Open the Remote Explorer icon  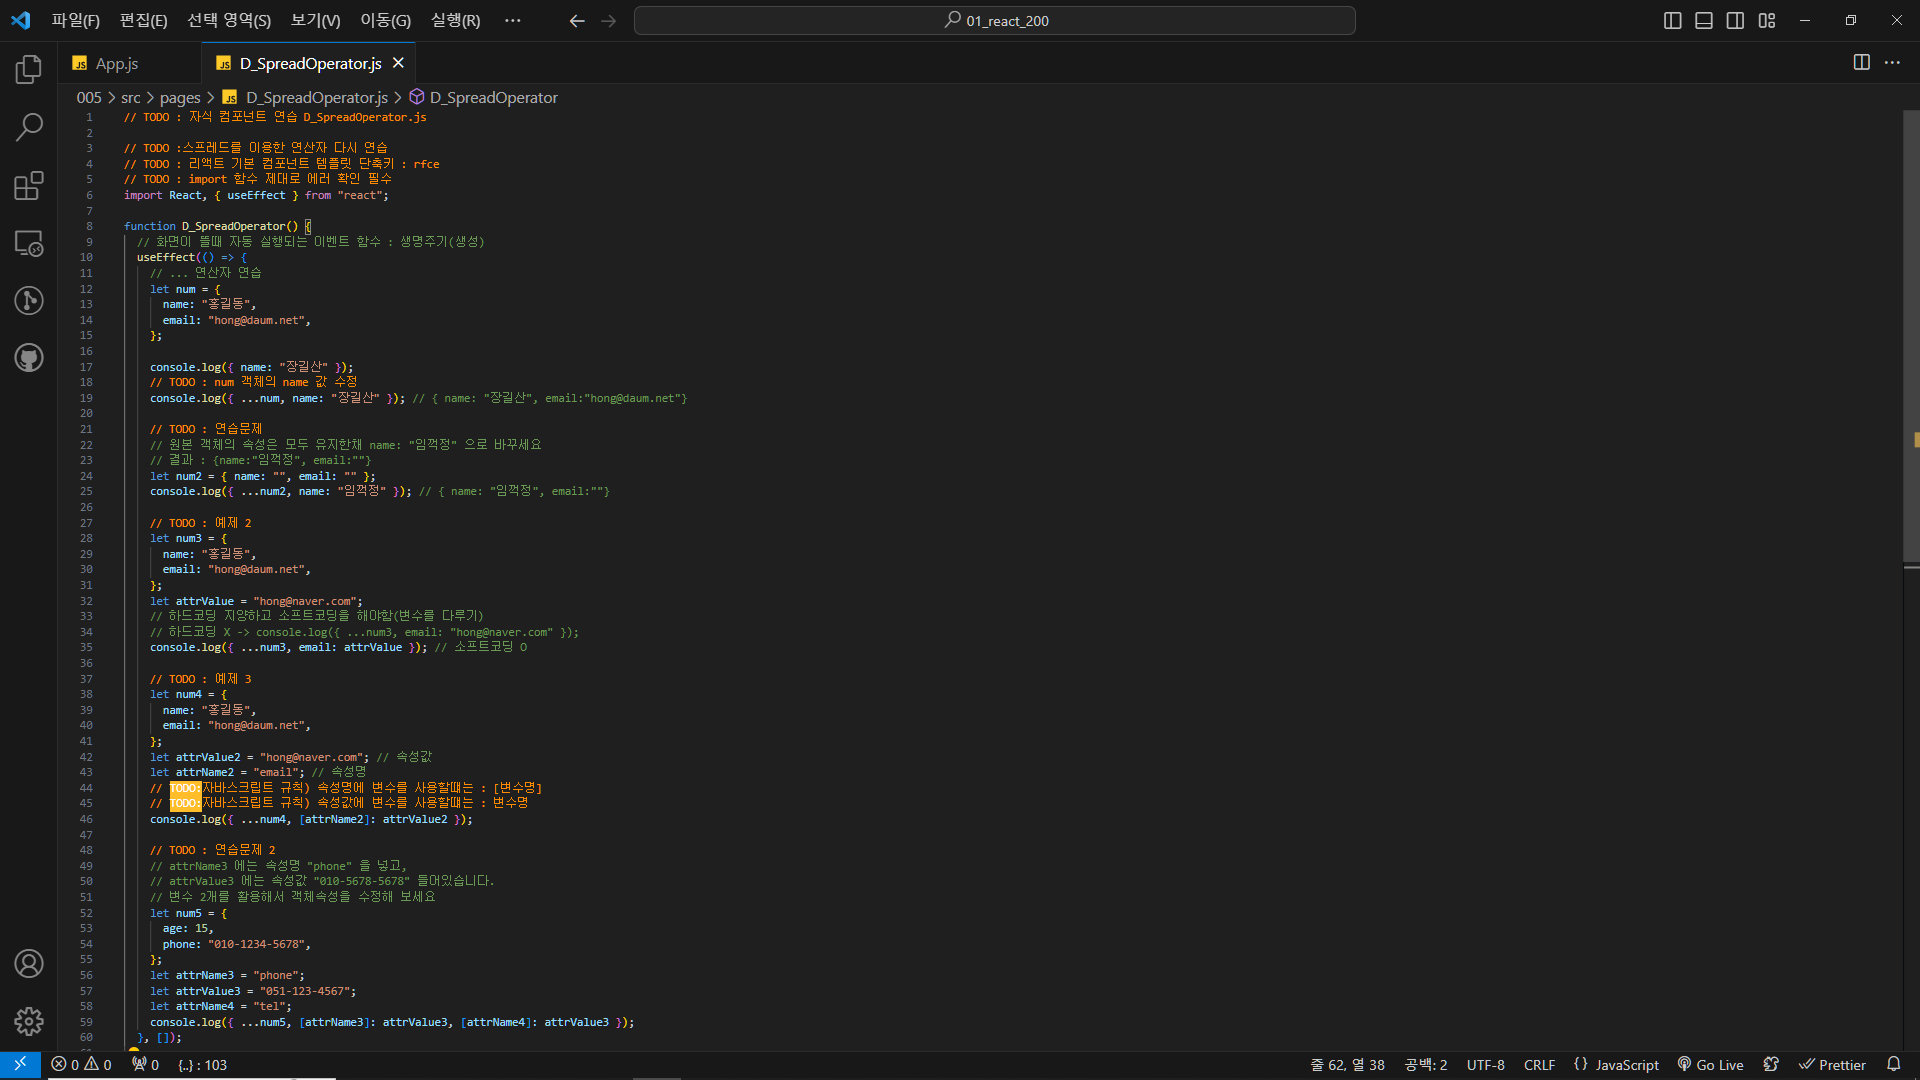(29, 243)
